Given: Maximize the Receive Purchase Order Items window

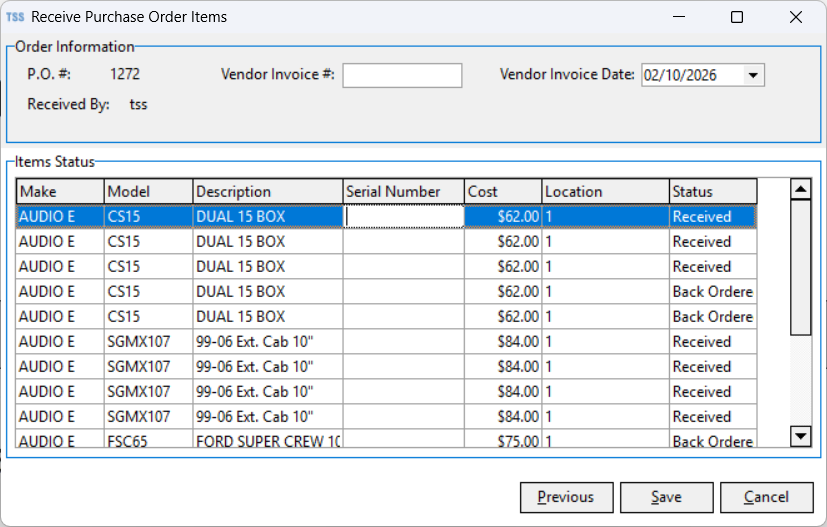Looking at the screenshot, I should pos(737,17).
